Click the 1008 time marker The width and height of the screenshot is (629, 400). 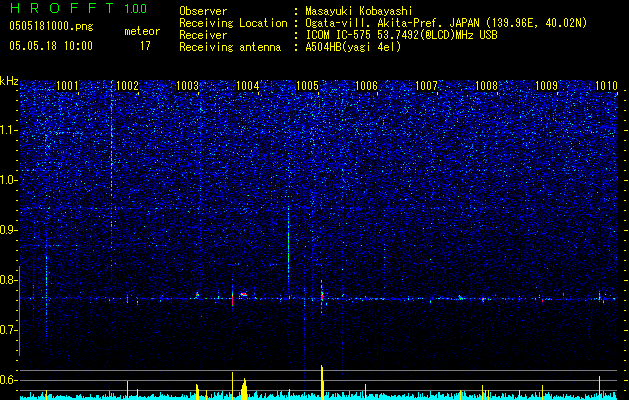pos(486,85)
